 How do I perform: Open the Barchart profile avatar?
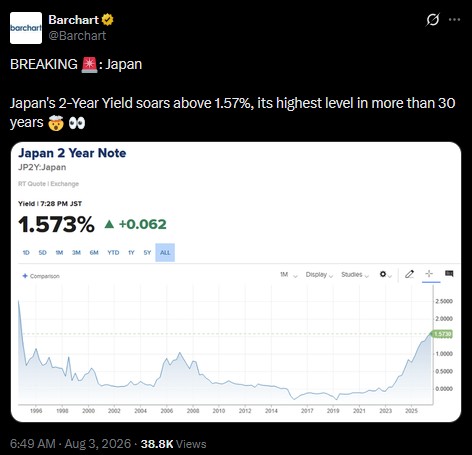click(26, 28)
